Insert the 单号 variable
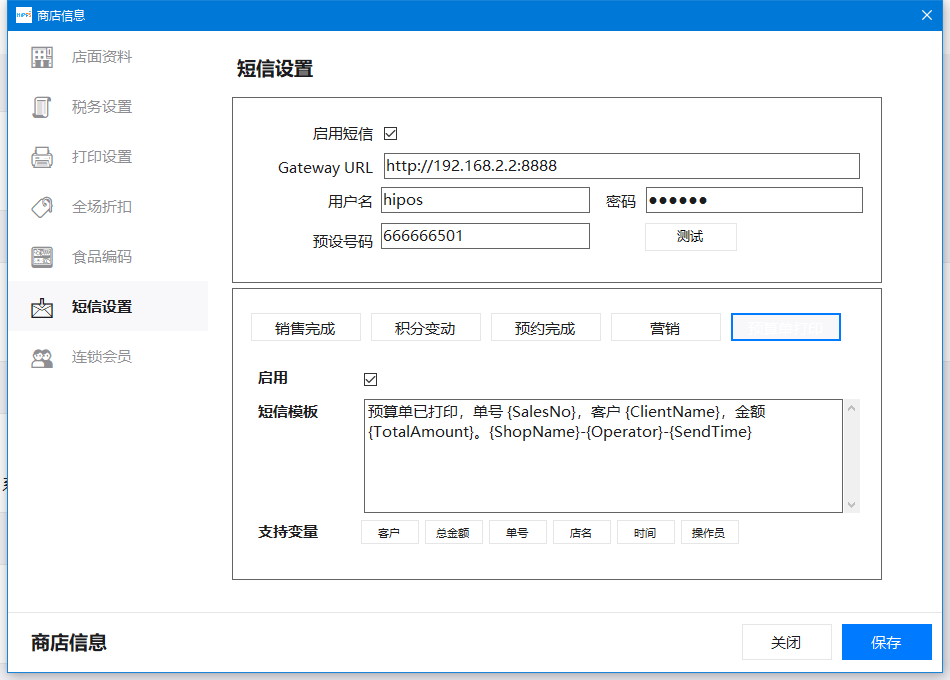Screen dimensions: 950x680 pyautogui.click(x=517, y=533)
